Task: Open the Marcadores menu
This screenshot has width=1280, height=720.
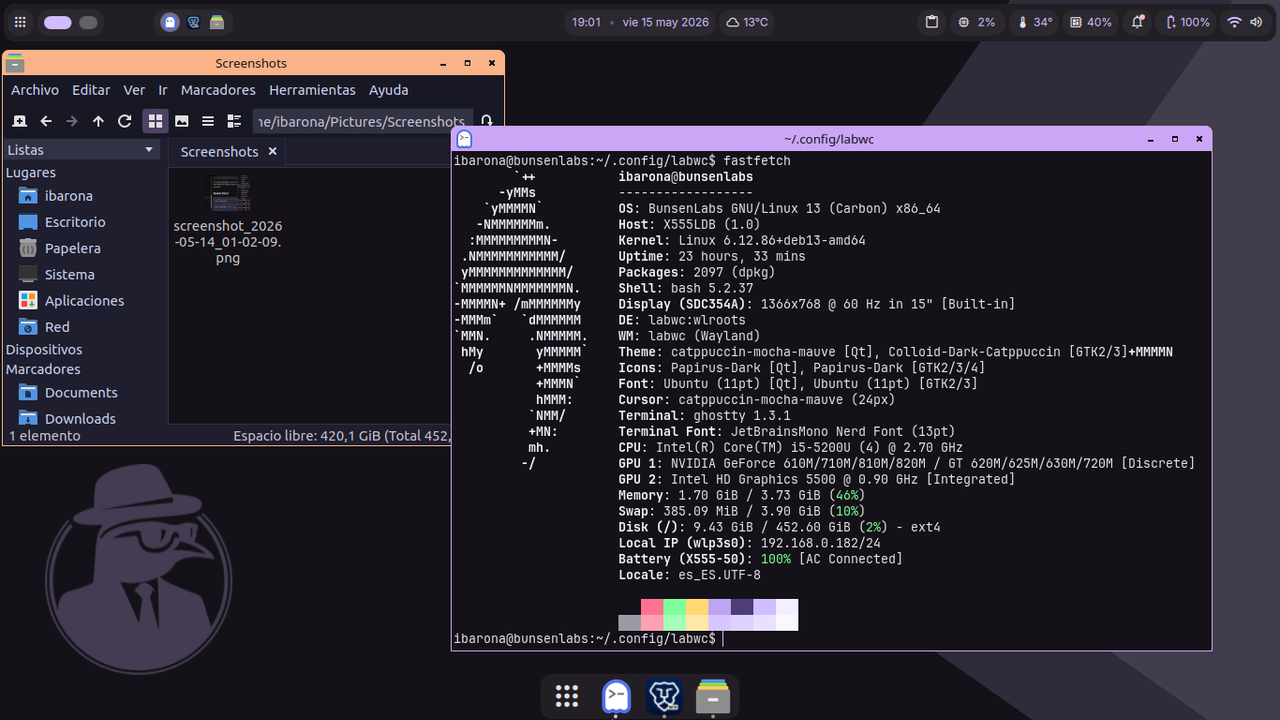Action: (x=218, y=90)
